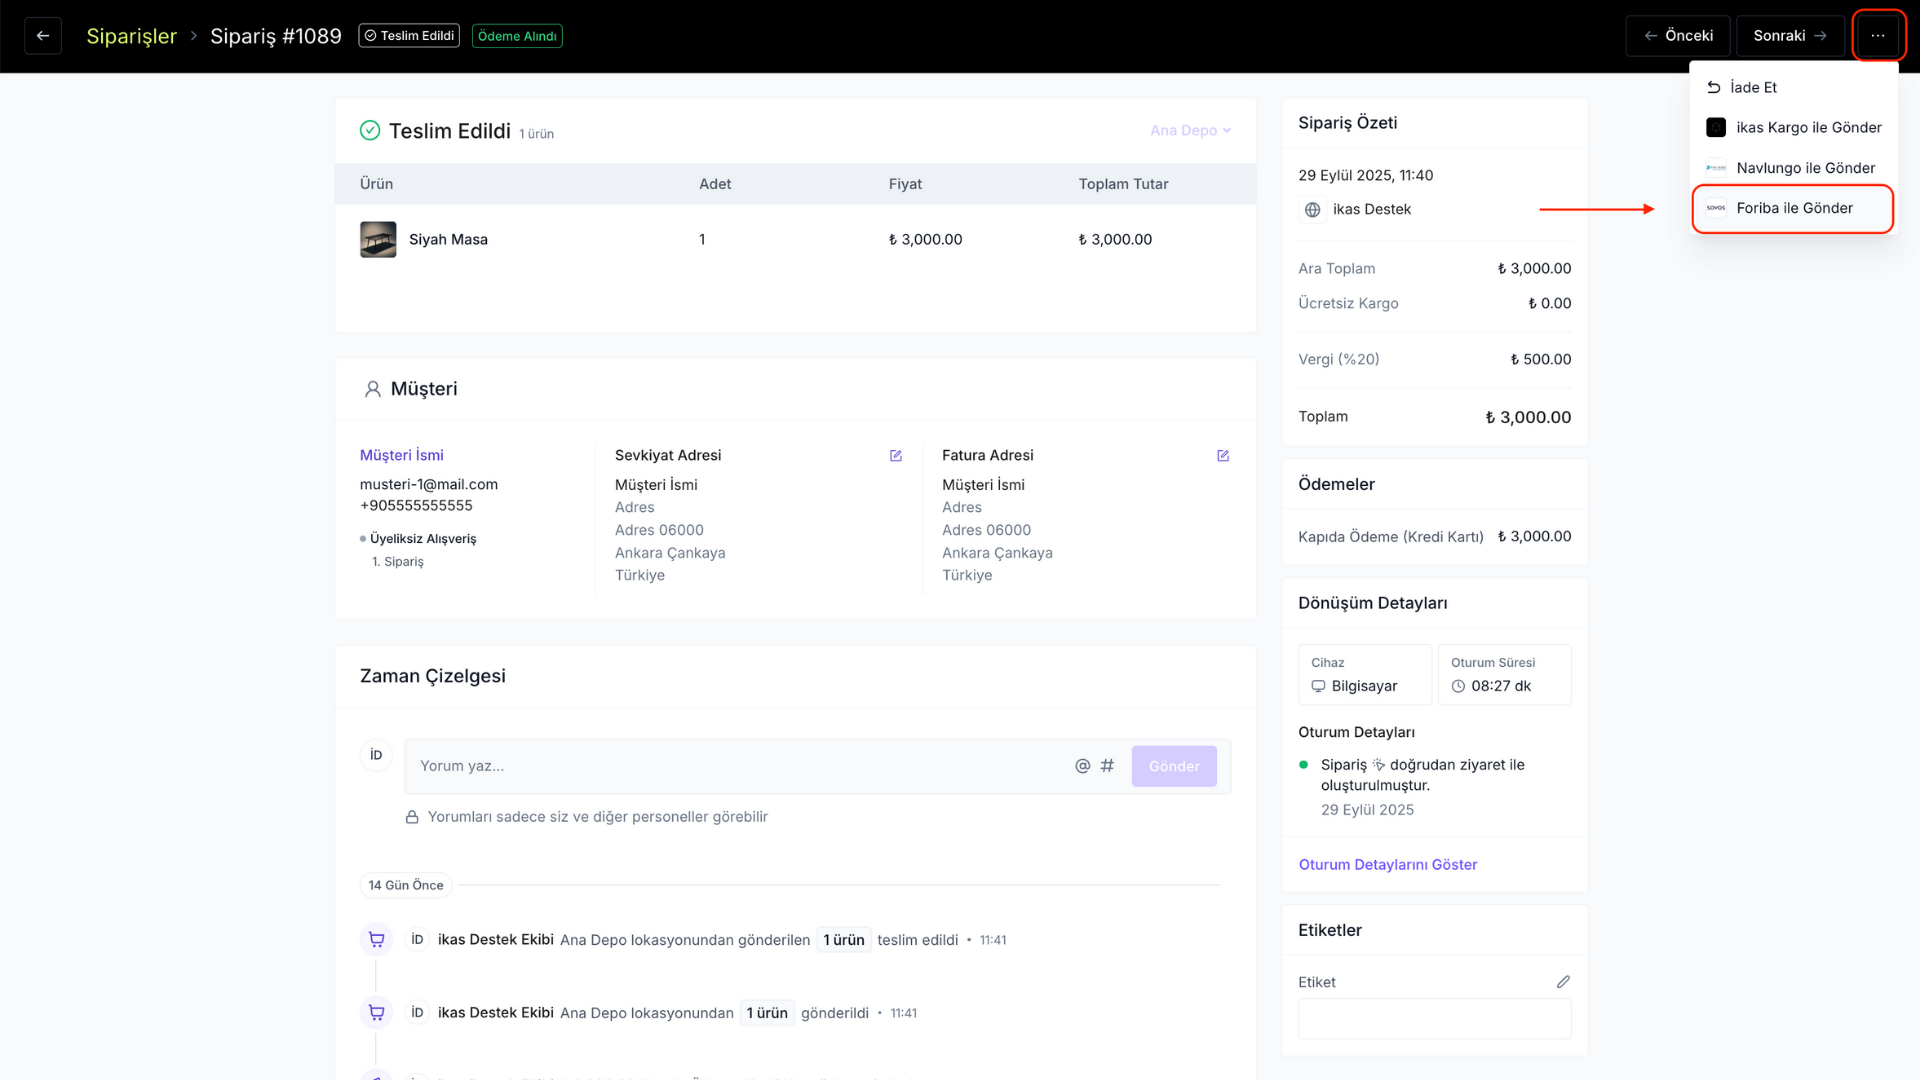Edit Etiket using the pencil icon
Image resolution: width=1920 pixels, height=1080 pixels.
click(x=1563, y=982)
